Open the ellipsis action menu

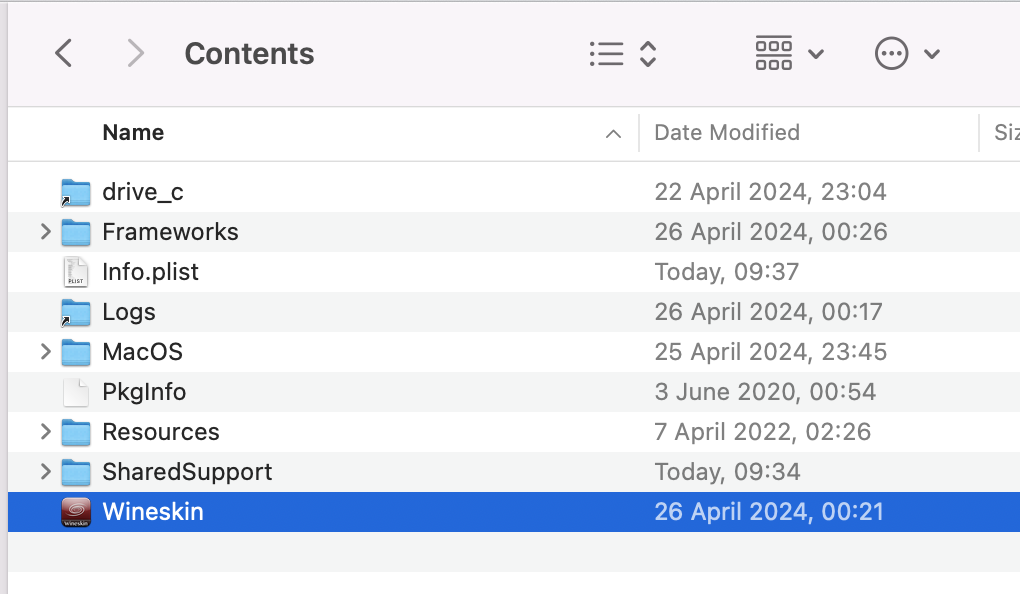(907, 53)
